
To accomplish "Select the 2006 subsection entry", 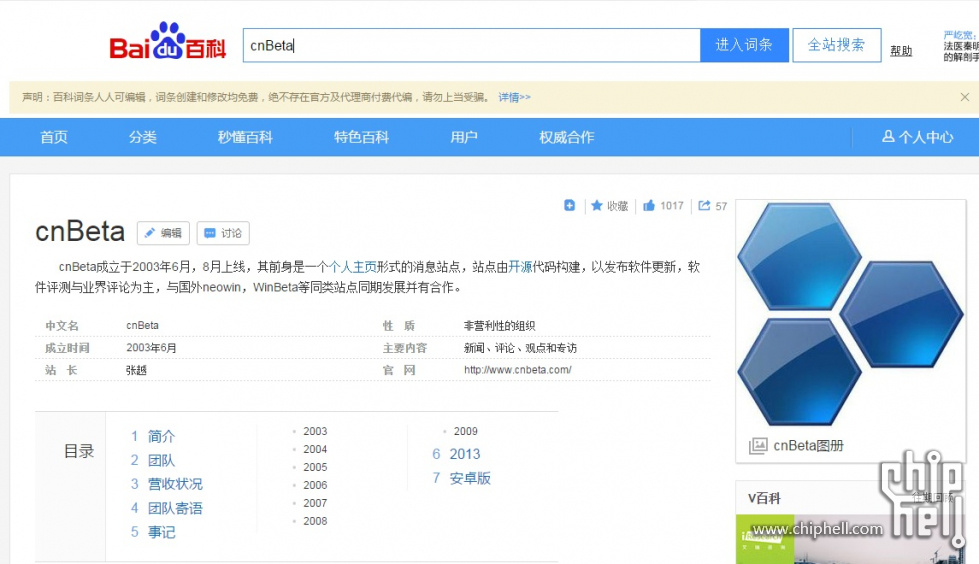I will click(x=315, y=485).
